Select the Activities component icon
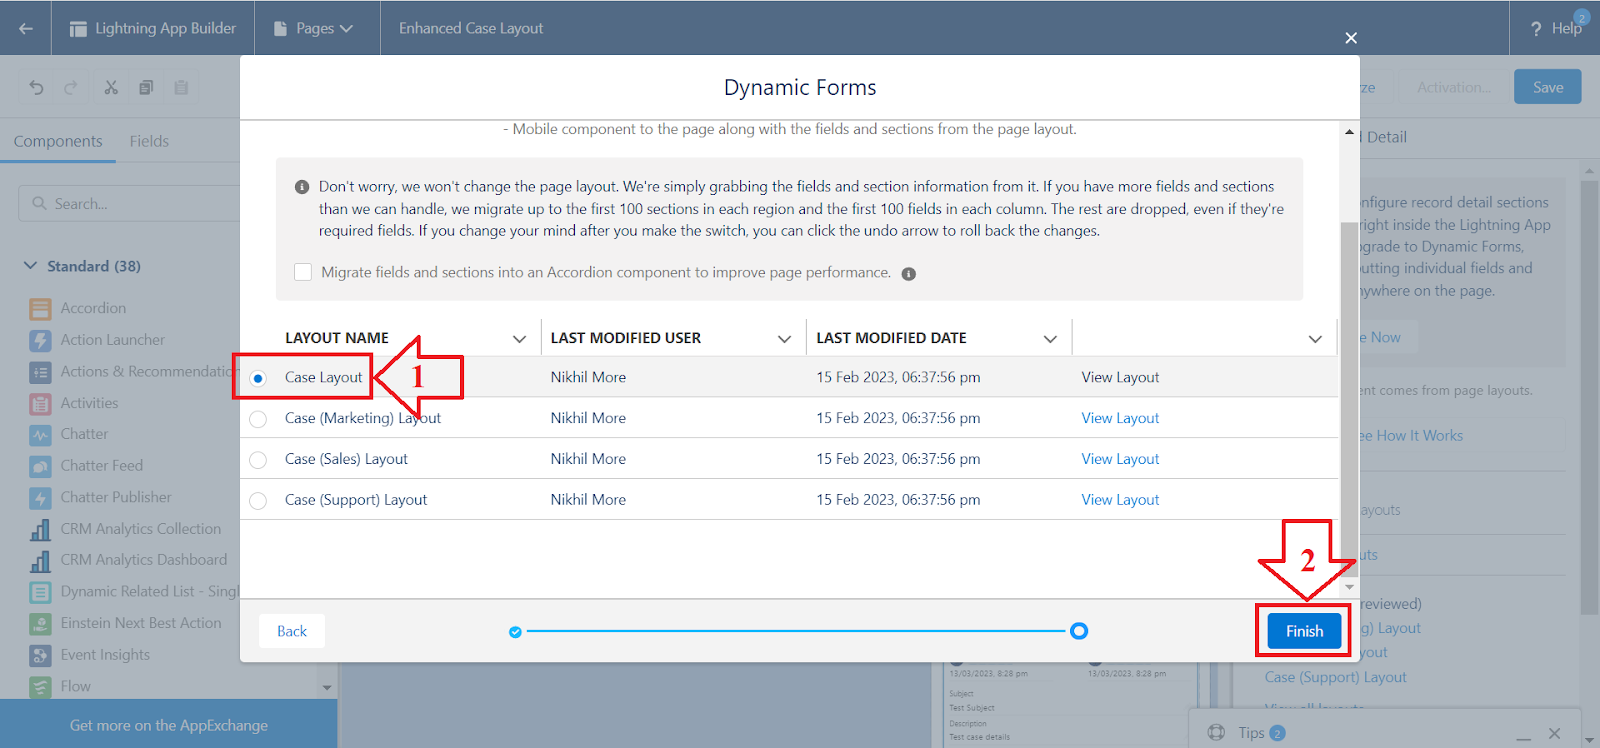1600x748 pixels. [40, 404]
